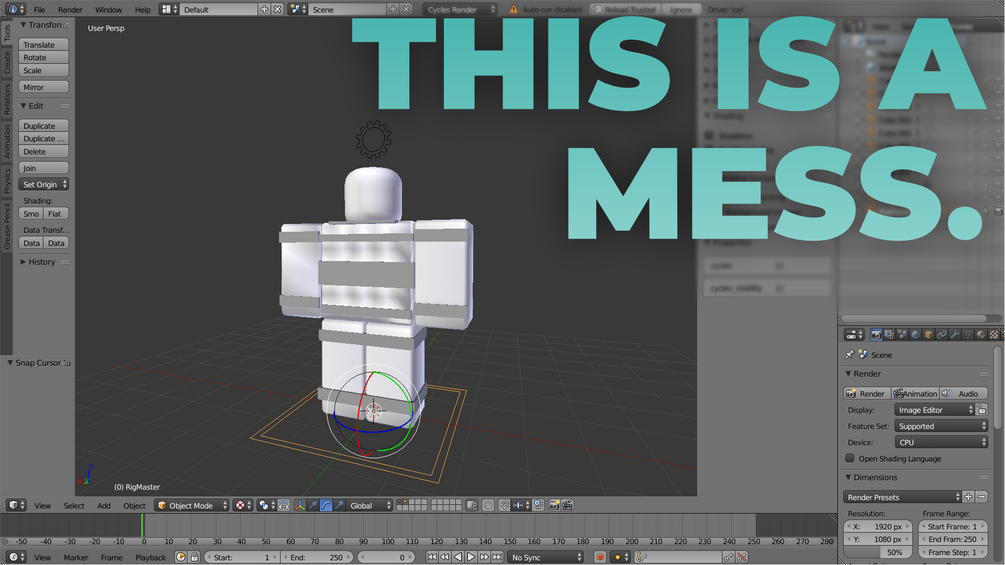Open the Device CPU dropdown
1005x565 pixels.
click(941, 442)
